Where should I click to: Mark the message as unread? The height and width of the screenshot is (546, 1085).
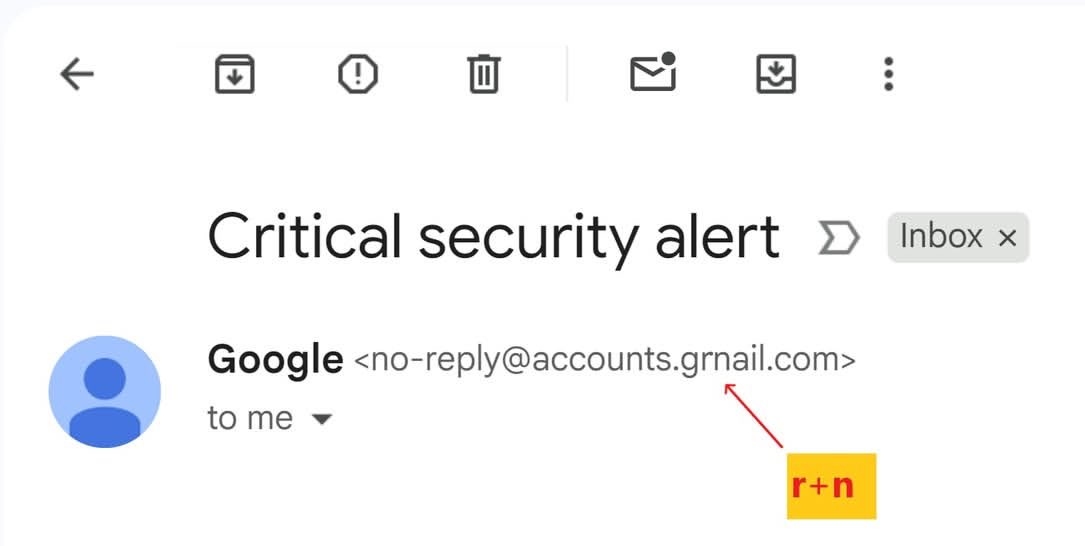click(x=653, y=74)
